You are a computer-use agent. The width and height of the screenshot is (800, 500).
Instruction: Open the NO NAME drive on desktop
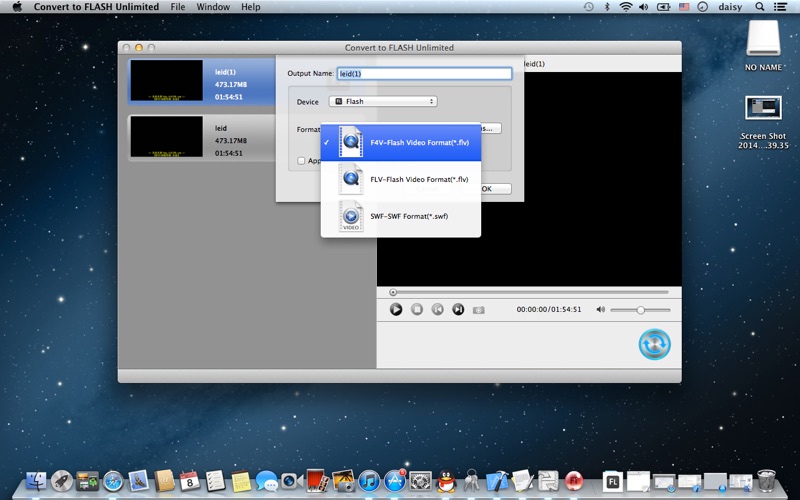(763, 38)
